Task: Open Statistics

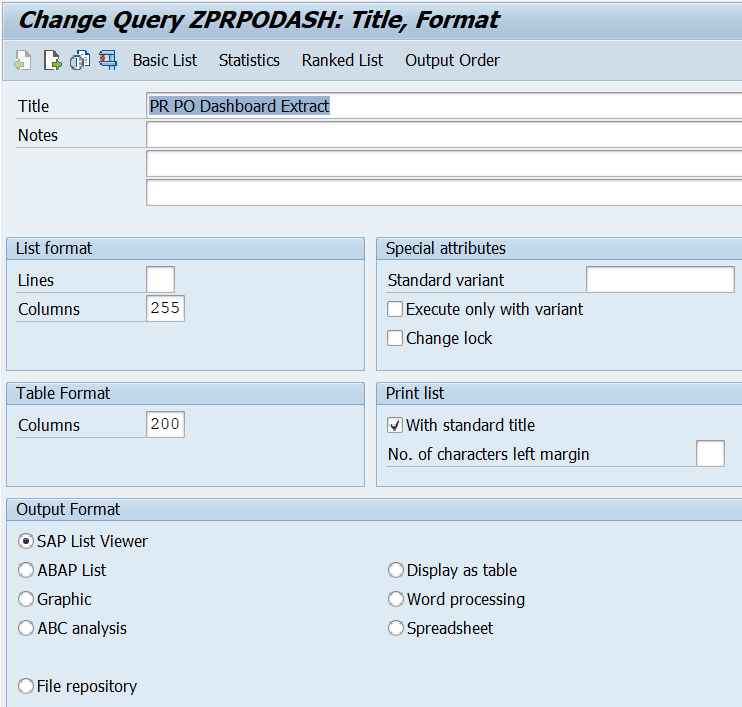Action: [249, 61]
